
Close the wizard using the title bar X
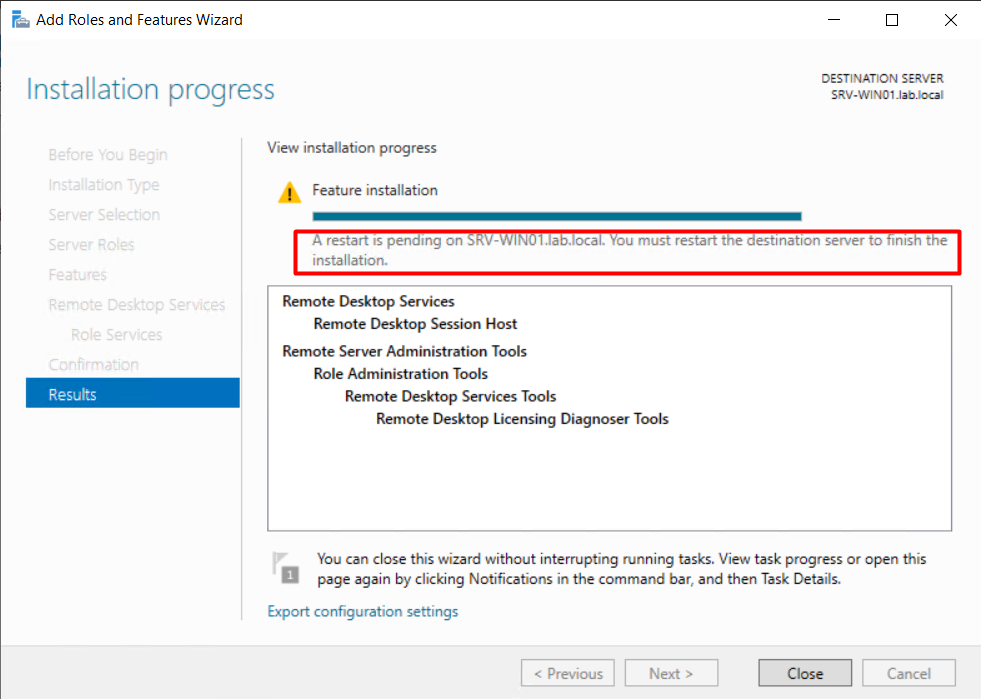pyautogui.click(x=948, y=20)
